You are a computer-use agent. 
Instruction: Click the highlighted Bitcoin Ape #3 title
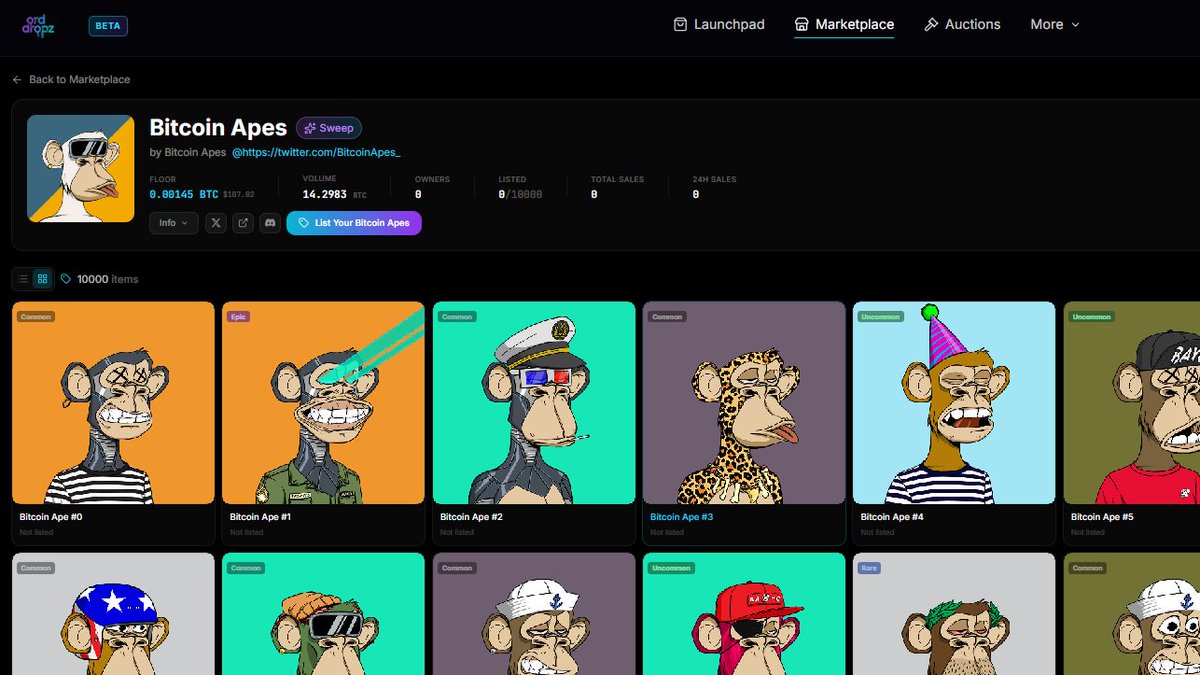click(x=682, y=517)
